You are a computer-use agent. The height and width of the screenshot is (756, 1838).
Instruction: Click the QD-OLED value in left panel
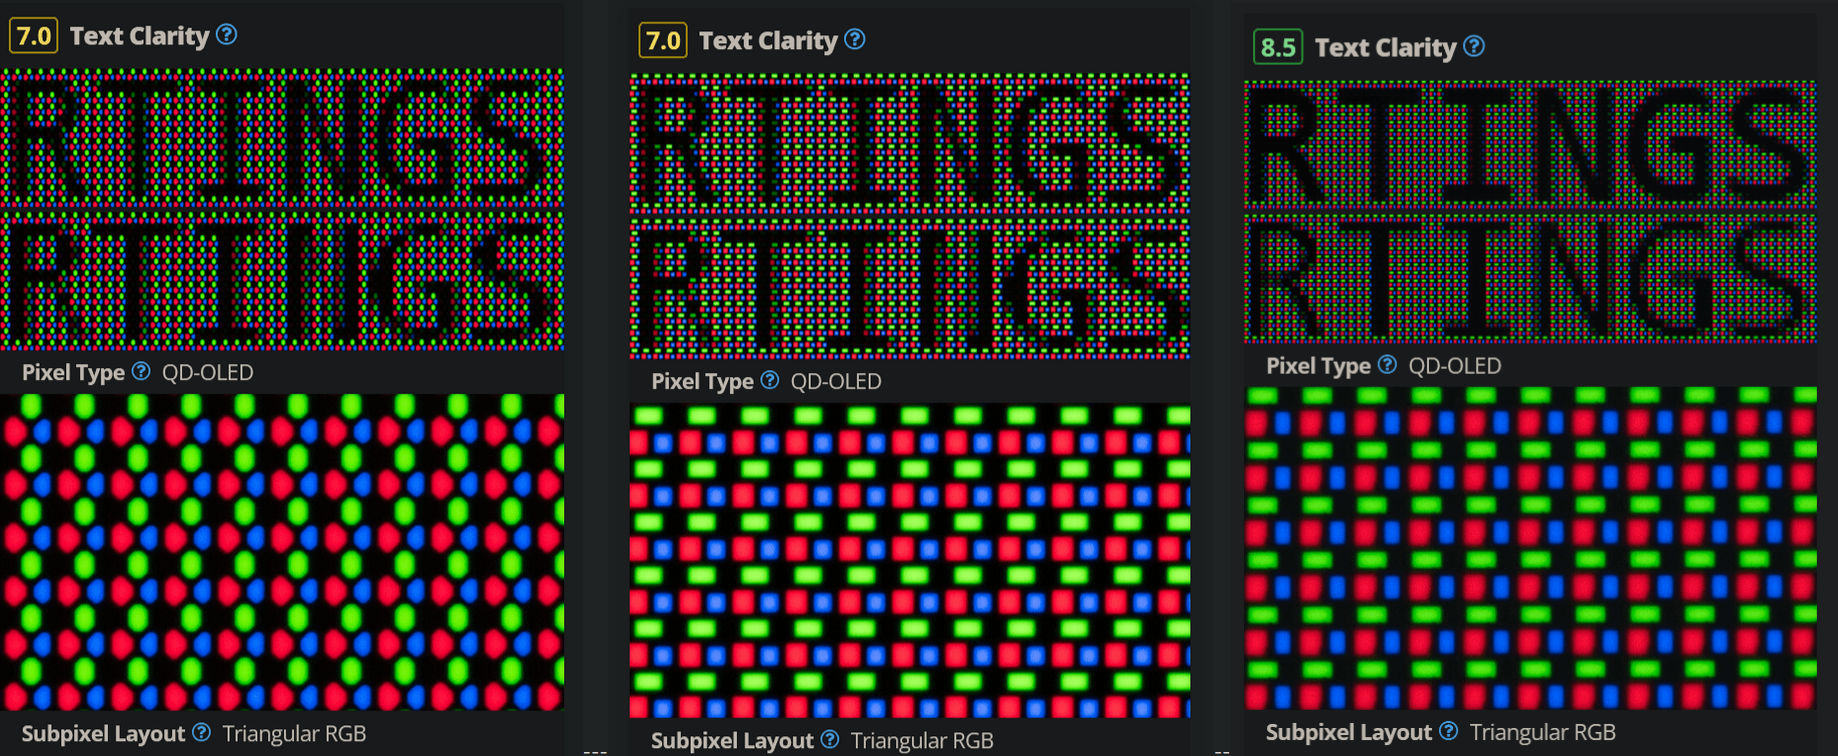tap(208, 372)
